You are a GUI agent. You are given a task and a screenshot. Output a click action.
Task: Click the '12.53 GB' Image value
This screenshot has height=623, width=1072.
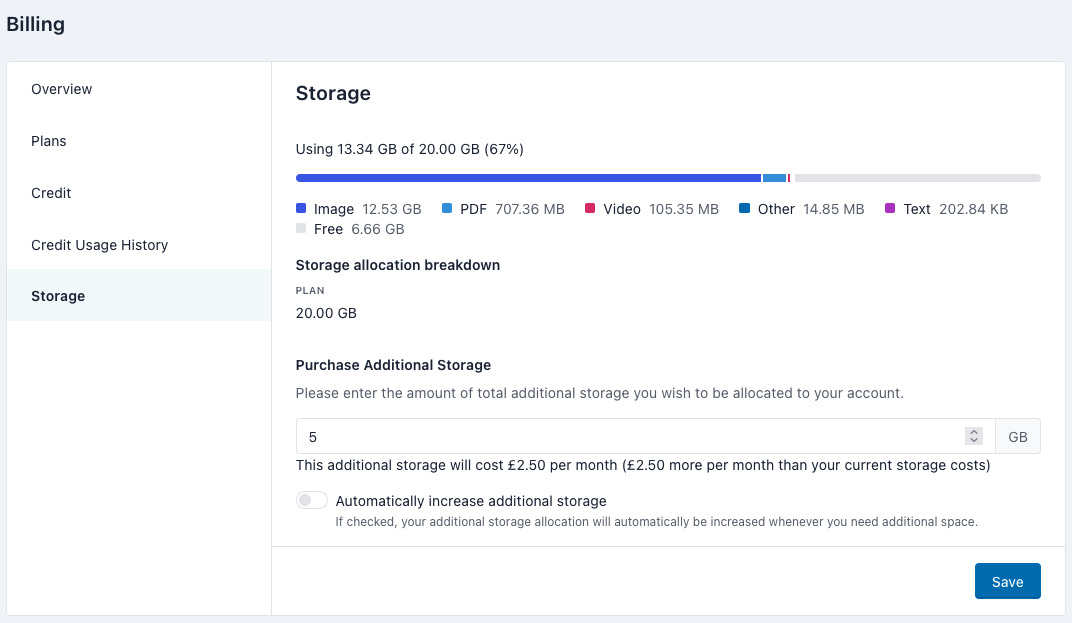tap(392, 209)
